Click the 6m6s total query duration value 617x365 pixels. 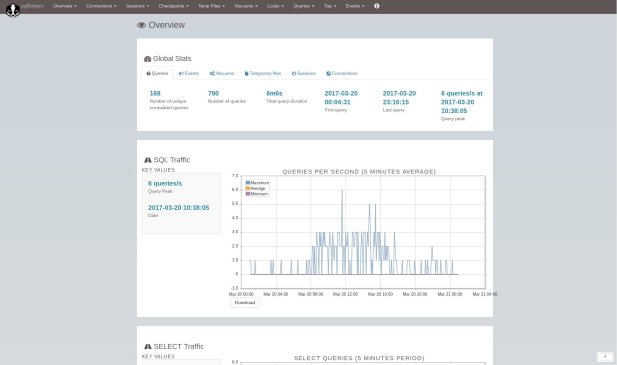[x=274, y=94]
